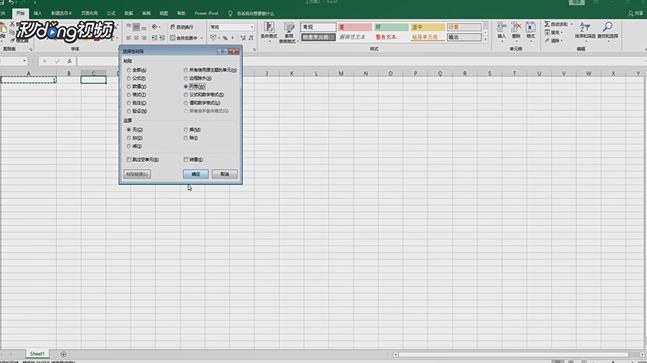Open the 页面布局 (Page Layout) ribbon tab
Screen dimensions: 647x363
pos(90,14)
